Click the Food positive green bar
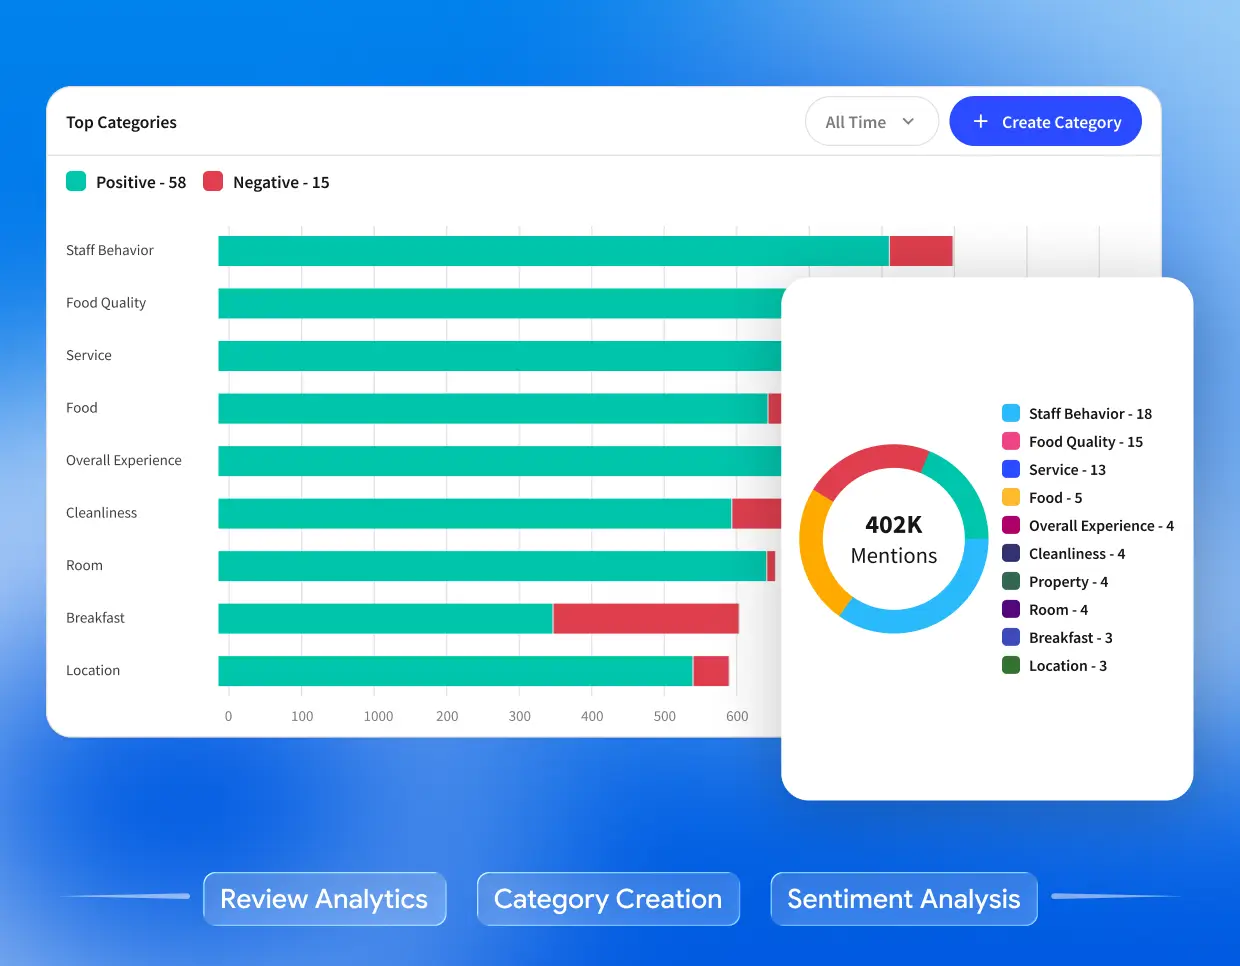 493,408
